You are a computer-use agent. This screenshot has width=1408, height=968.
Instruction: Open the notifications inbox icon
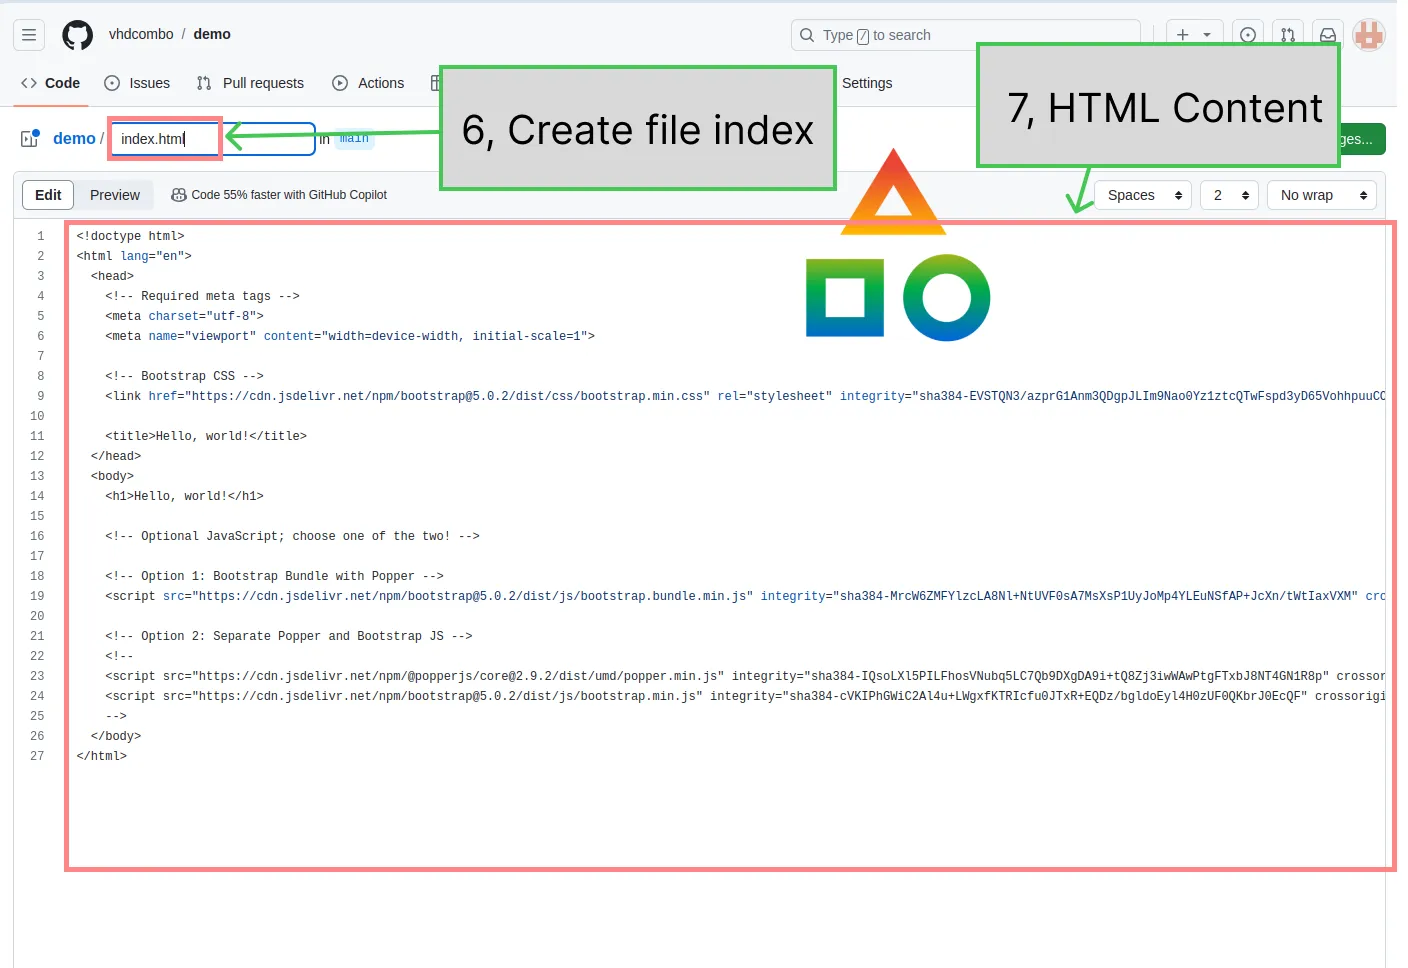[x=1328, y=35]
